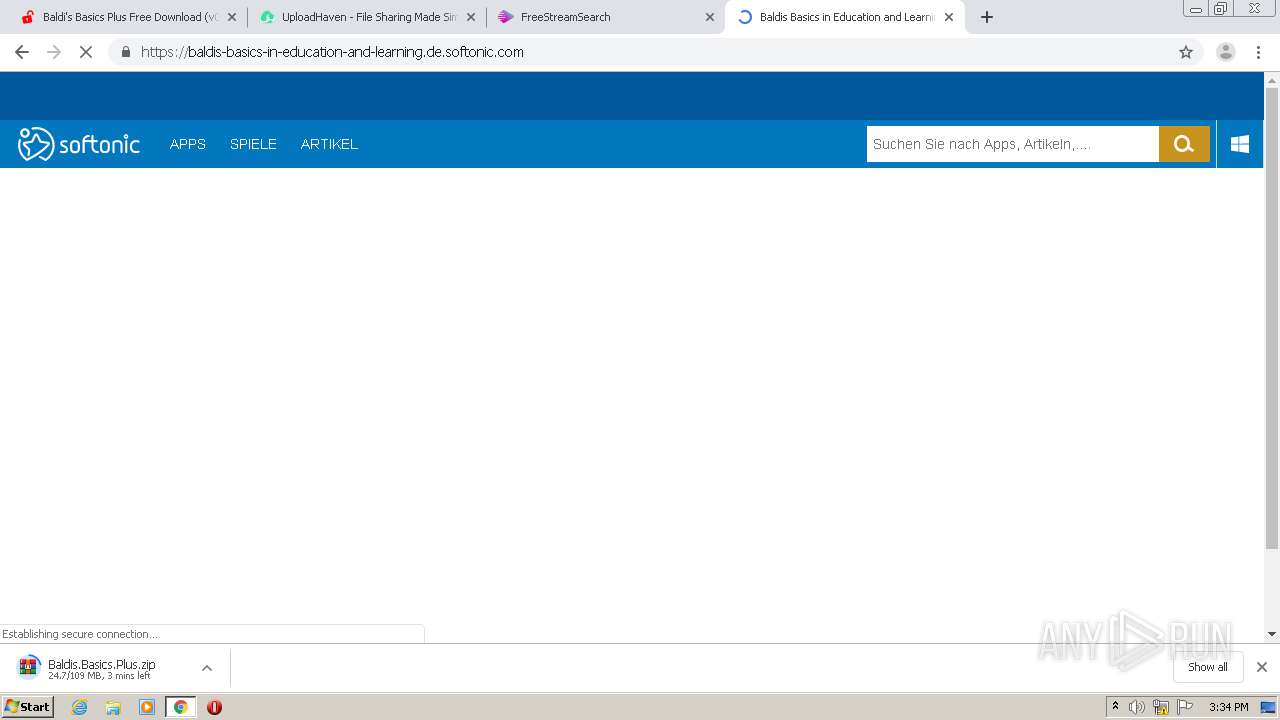Bookmark this page with the star
The height and width of the screenshot is (720, 1280).
1186,52
